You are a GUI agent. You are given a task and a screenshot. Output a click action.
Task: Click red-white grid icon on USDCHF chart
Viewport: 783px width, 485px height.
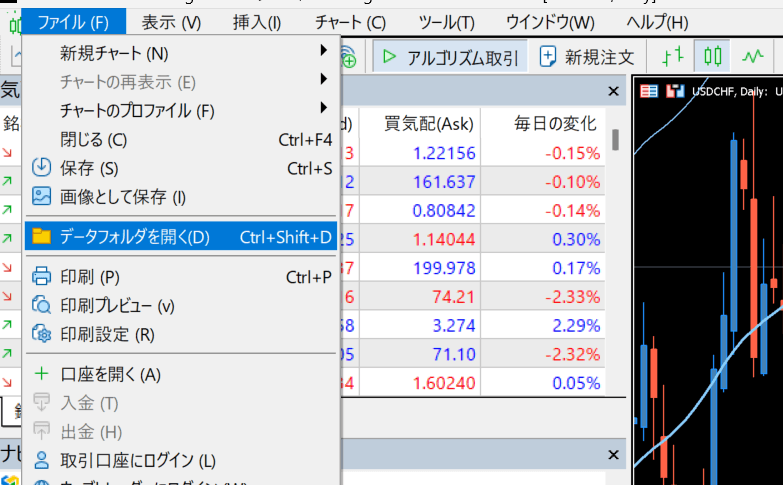tap(649, 91)
